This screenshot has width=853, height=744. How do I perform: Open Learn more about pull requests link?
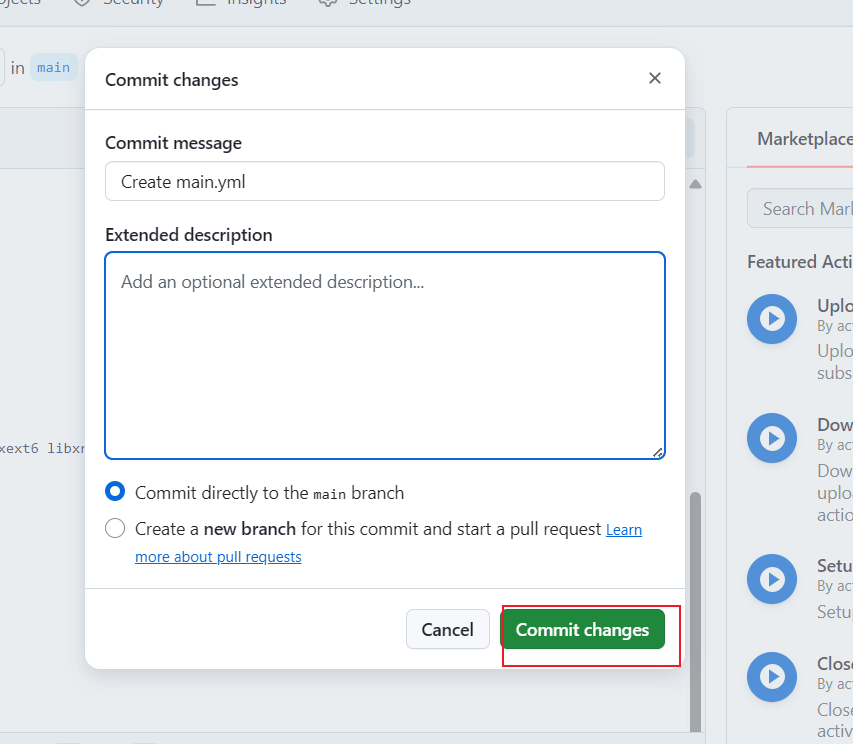217,557
